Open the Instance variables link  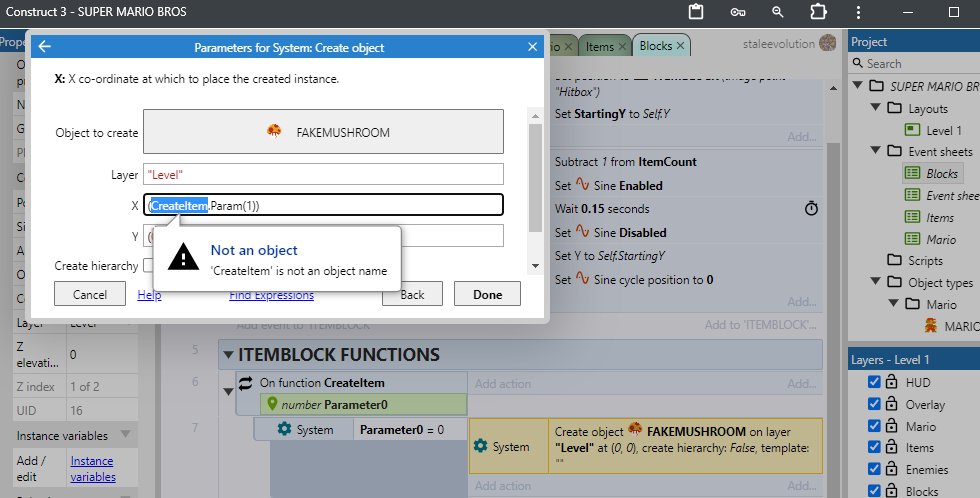click(92, 469)
